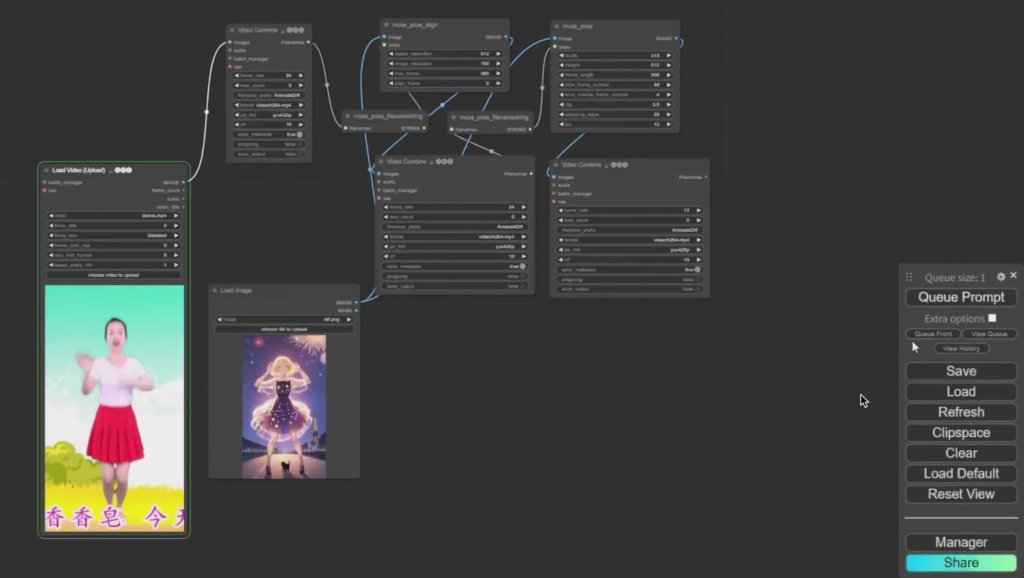Image resolution: width=1024 pixels, height=578 pixels.
Task: Open the video selector showing dance.mp4
Action: click(x=113, y=215)
